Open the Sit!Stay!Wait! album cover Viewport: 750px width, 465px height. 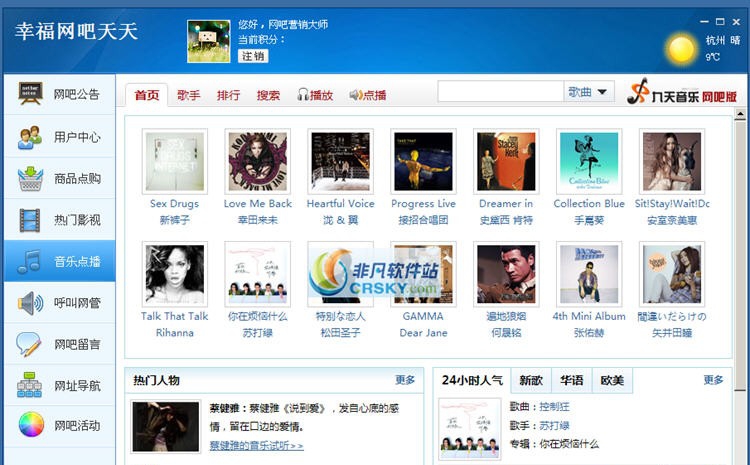[x=672, y=161]
